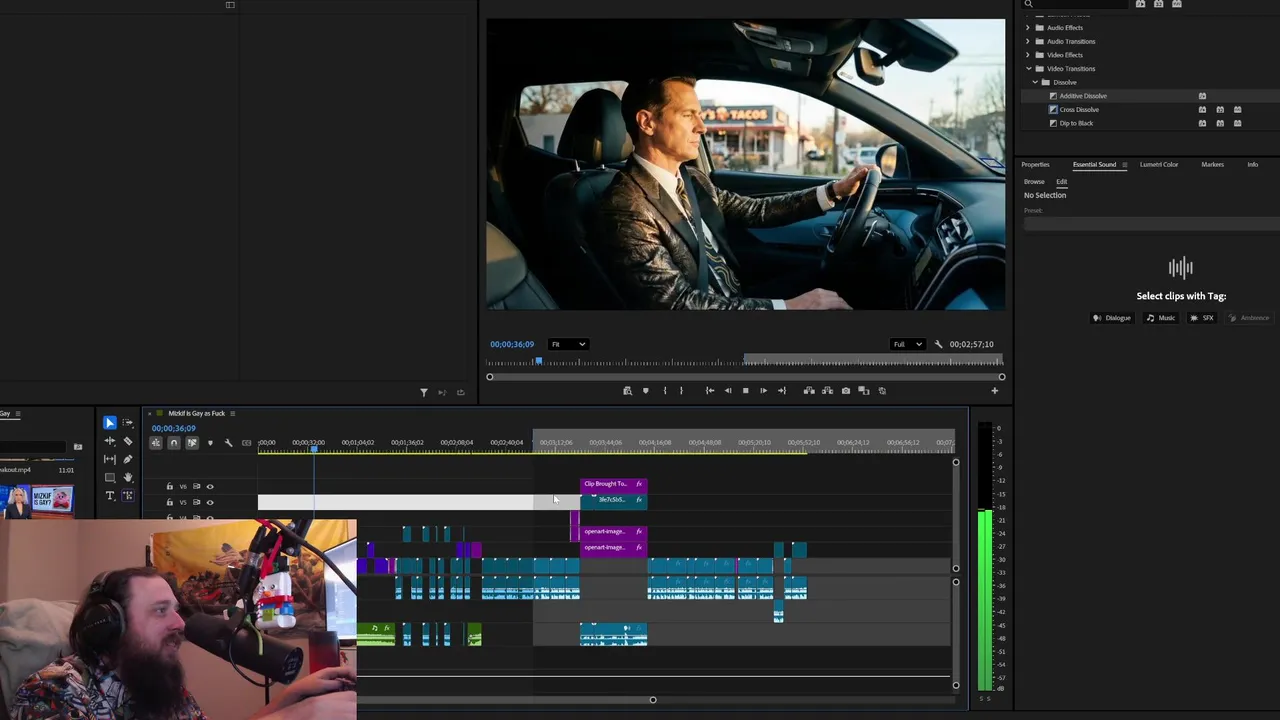Open timeline display settings wrench
This screenshot has height=720, width=1280.
pos(228,443)
